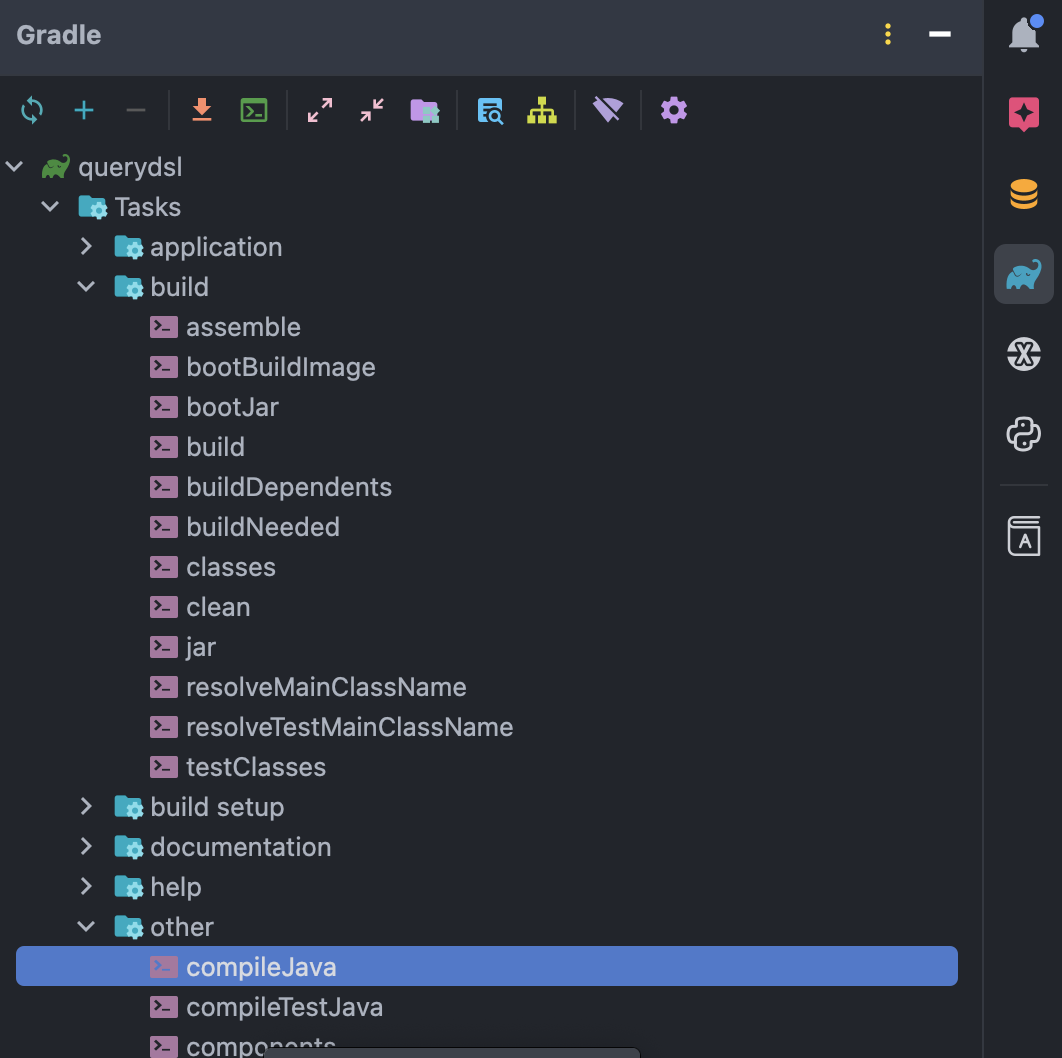Collapse the Tasks folder chevron
The width and height of the screenshot is (1062, 1058).
[50, 206]
